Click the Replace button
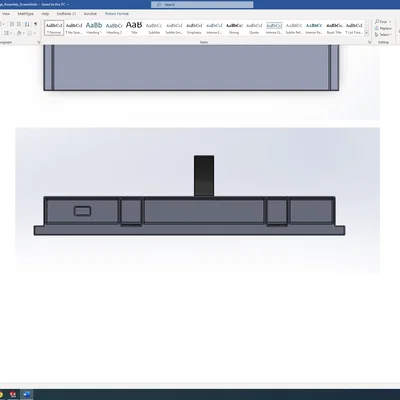Viewport: 400px width, 400px height. (383, 28)
